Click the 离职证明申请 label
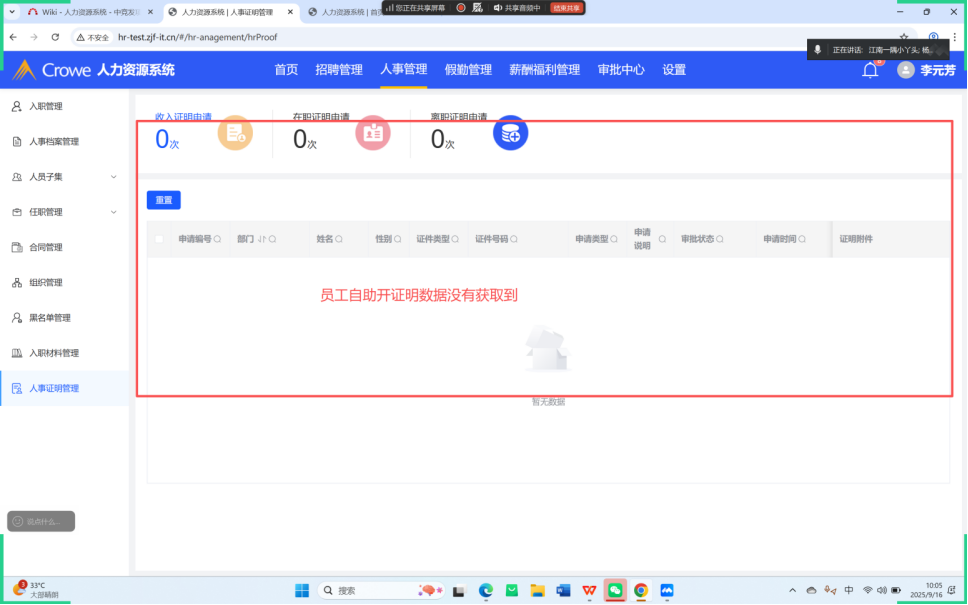 point(459,117)
